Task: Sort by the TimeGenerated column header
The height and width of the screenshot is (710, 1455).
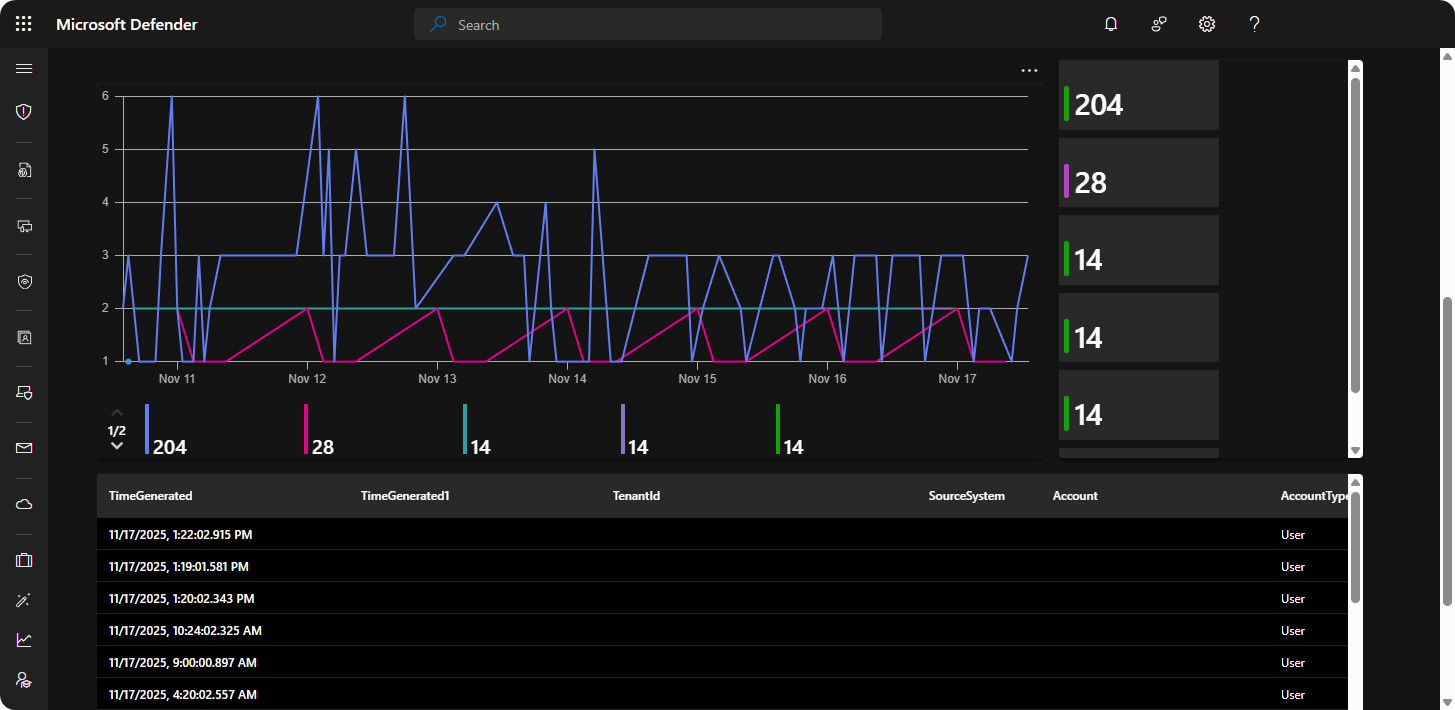Action: coord(151,496)
